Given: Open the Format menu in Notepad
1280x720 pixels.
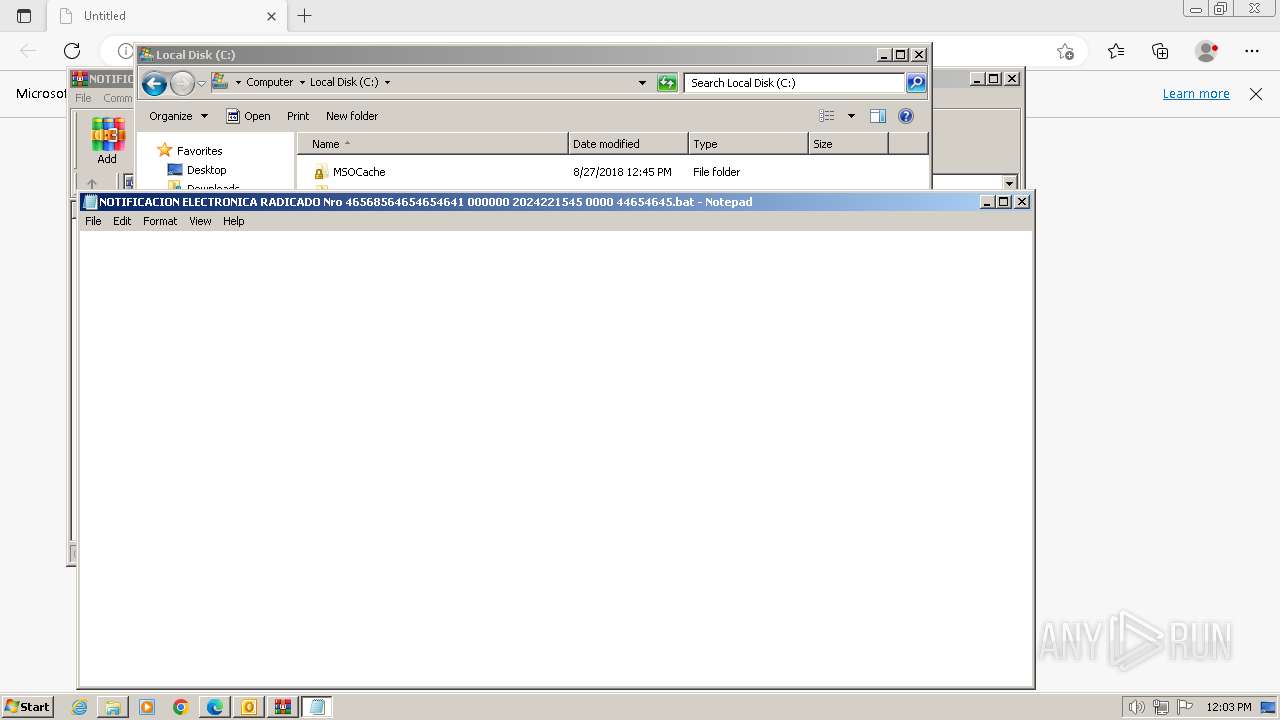Looking at the screenshot, I should tap(160, 221).
